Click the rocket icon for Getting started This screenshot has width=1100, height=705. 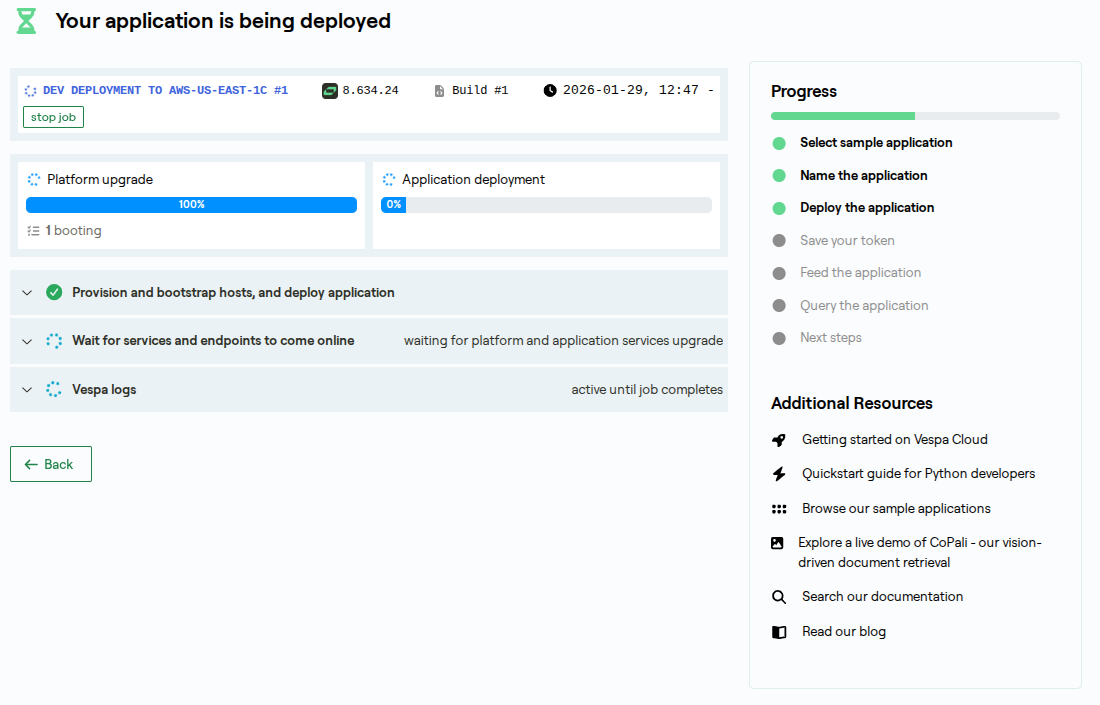coord(779,440)
